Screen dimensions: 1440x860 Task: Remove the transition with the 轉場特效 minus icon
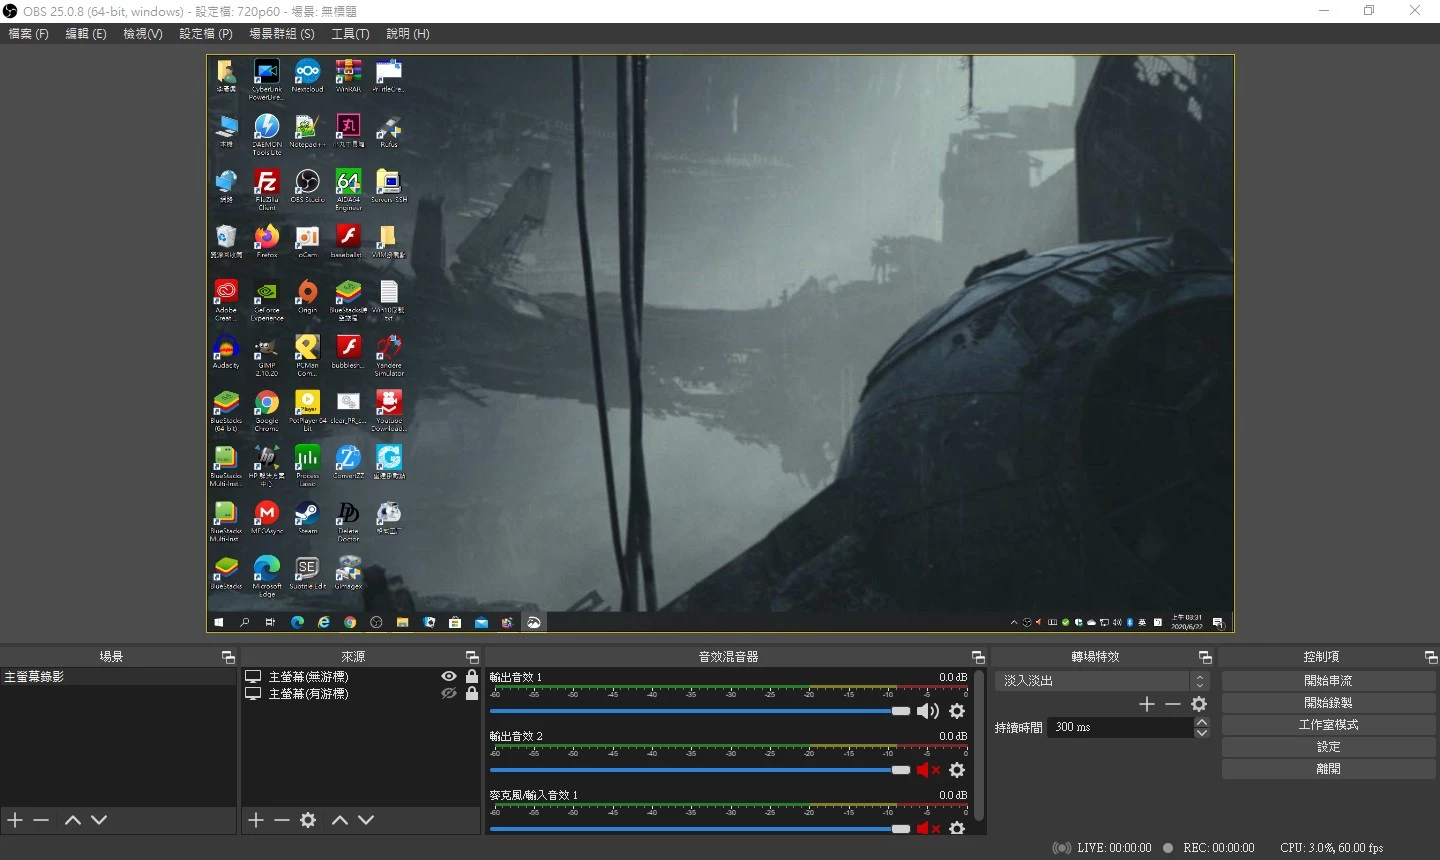click(1173, 704)
